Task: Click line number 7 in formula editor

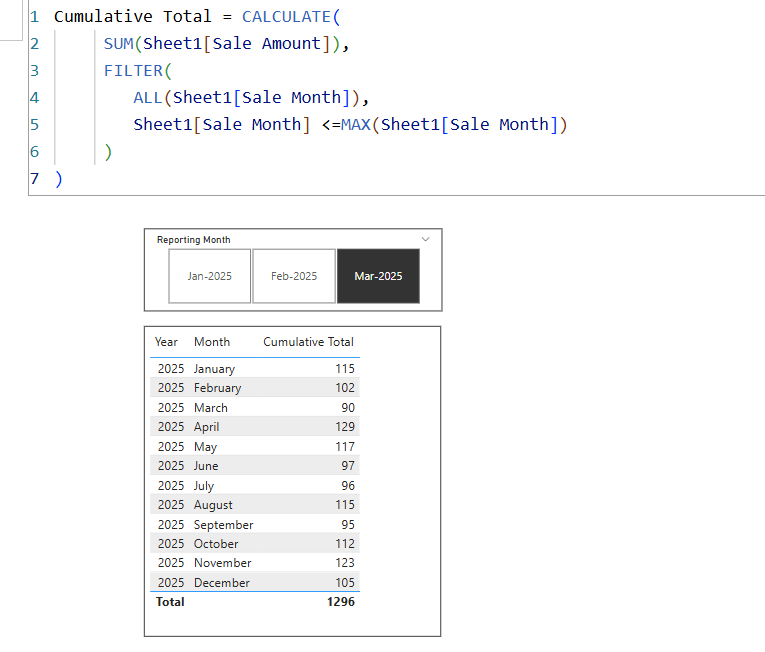Action: pyautogui.click(x=34, y=179)
